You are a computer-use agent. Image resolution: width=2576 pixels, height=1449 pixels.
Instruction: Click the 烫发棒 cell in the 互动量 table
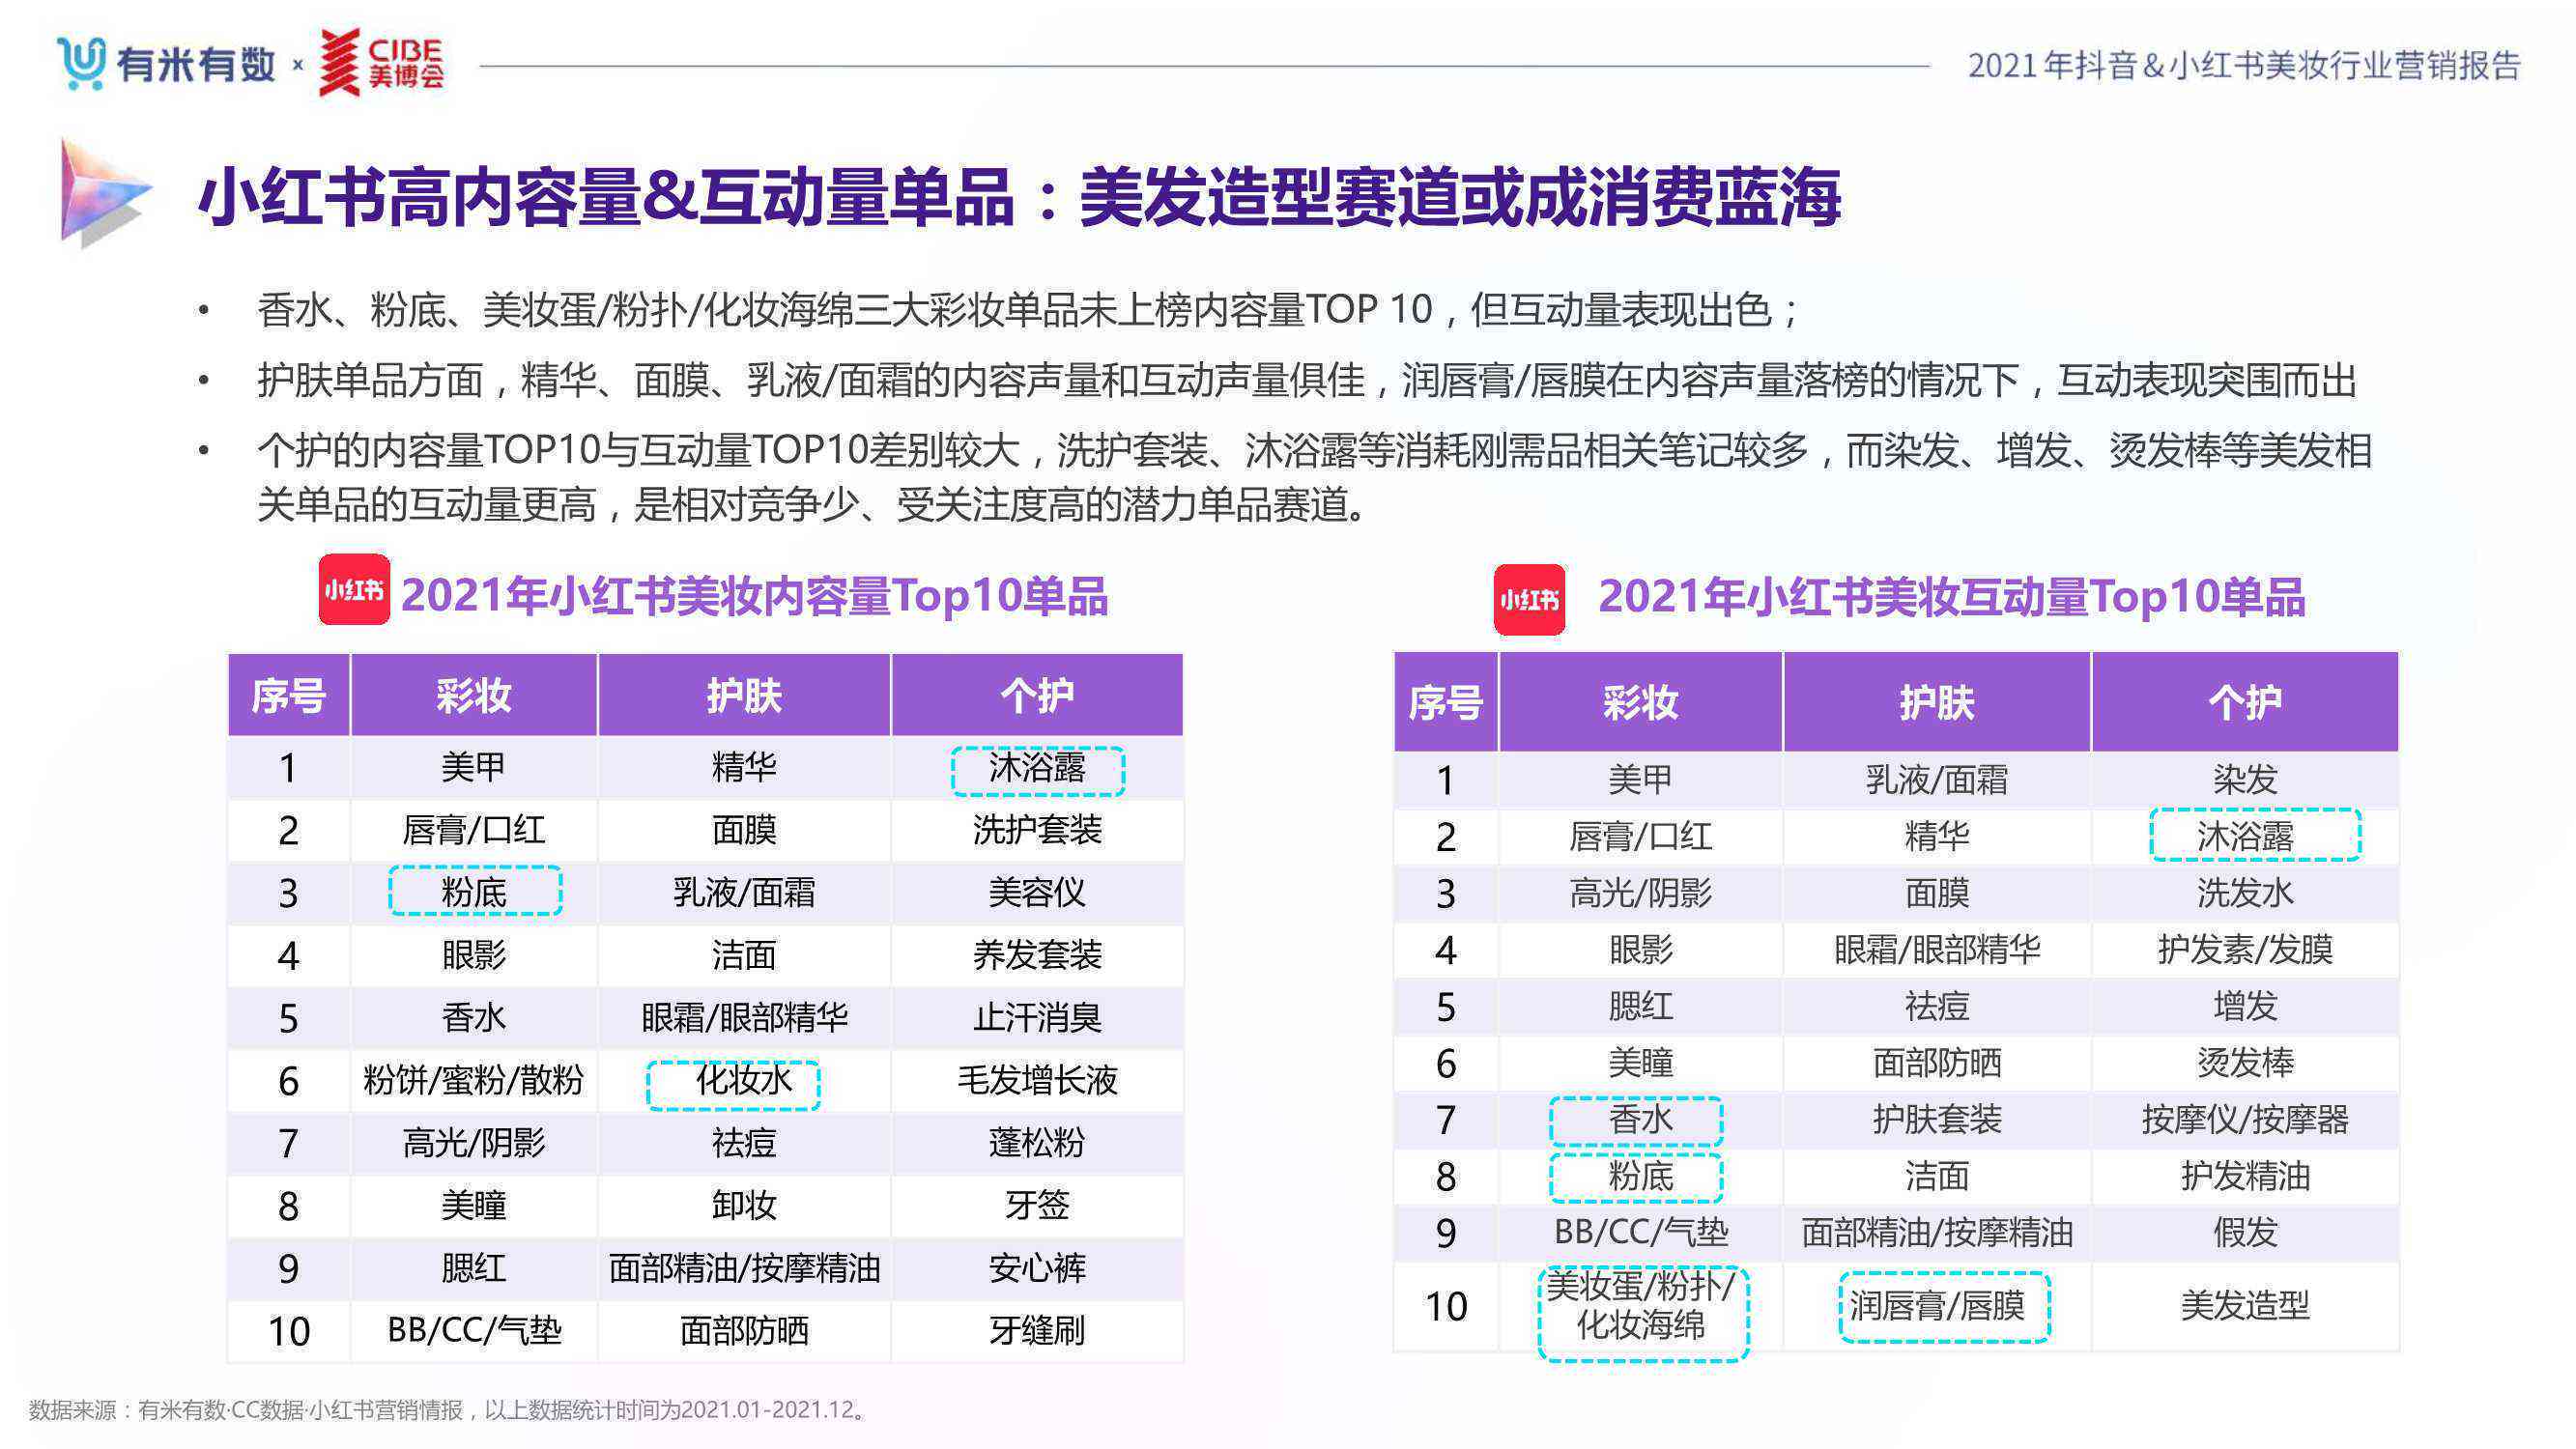(x=2245, y=1062)
